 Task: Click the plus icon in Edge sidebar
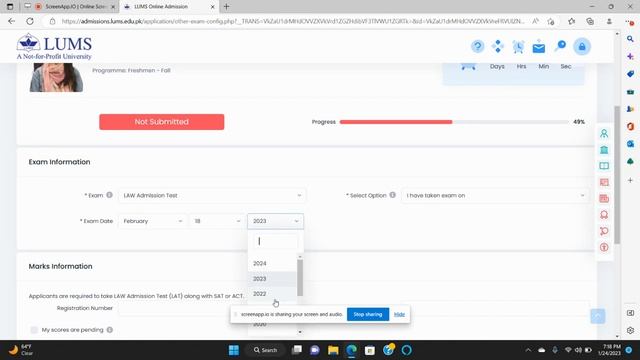(x=630, y=180)
